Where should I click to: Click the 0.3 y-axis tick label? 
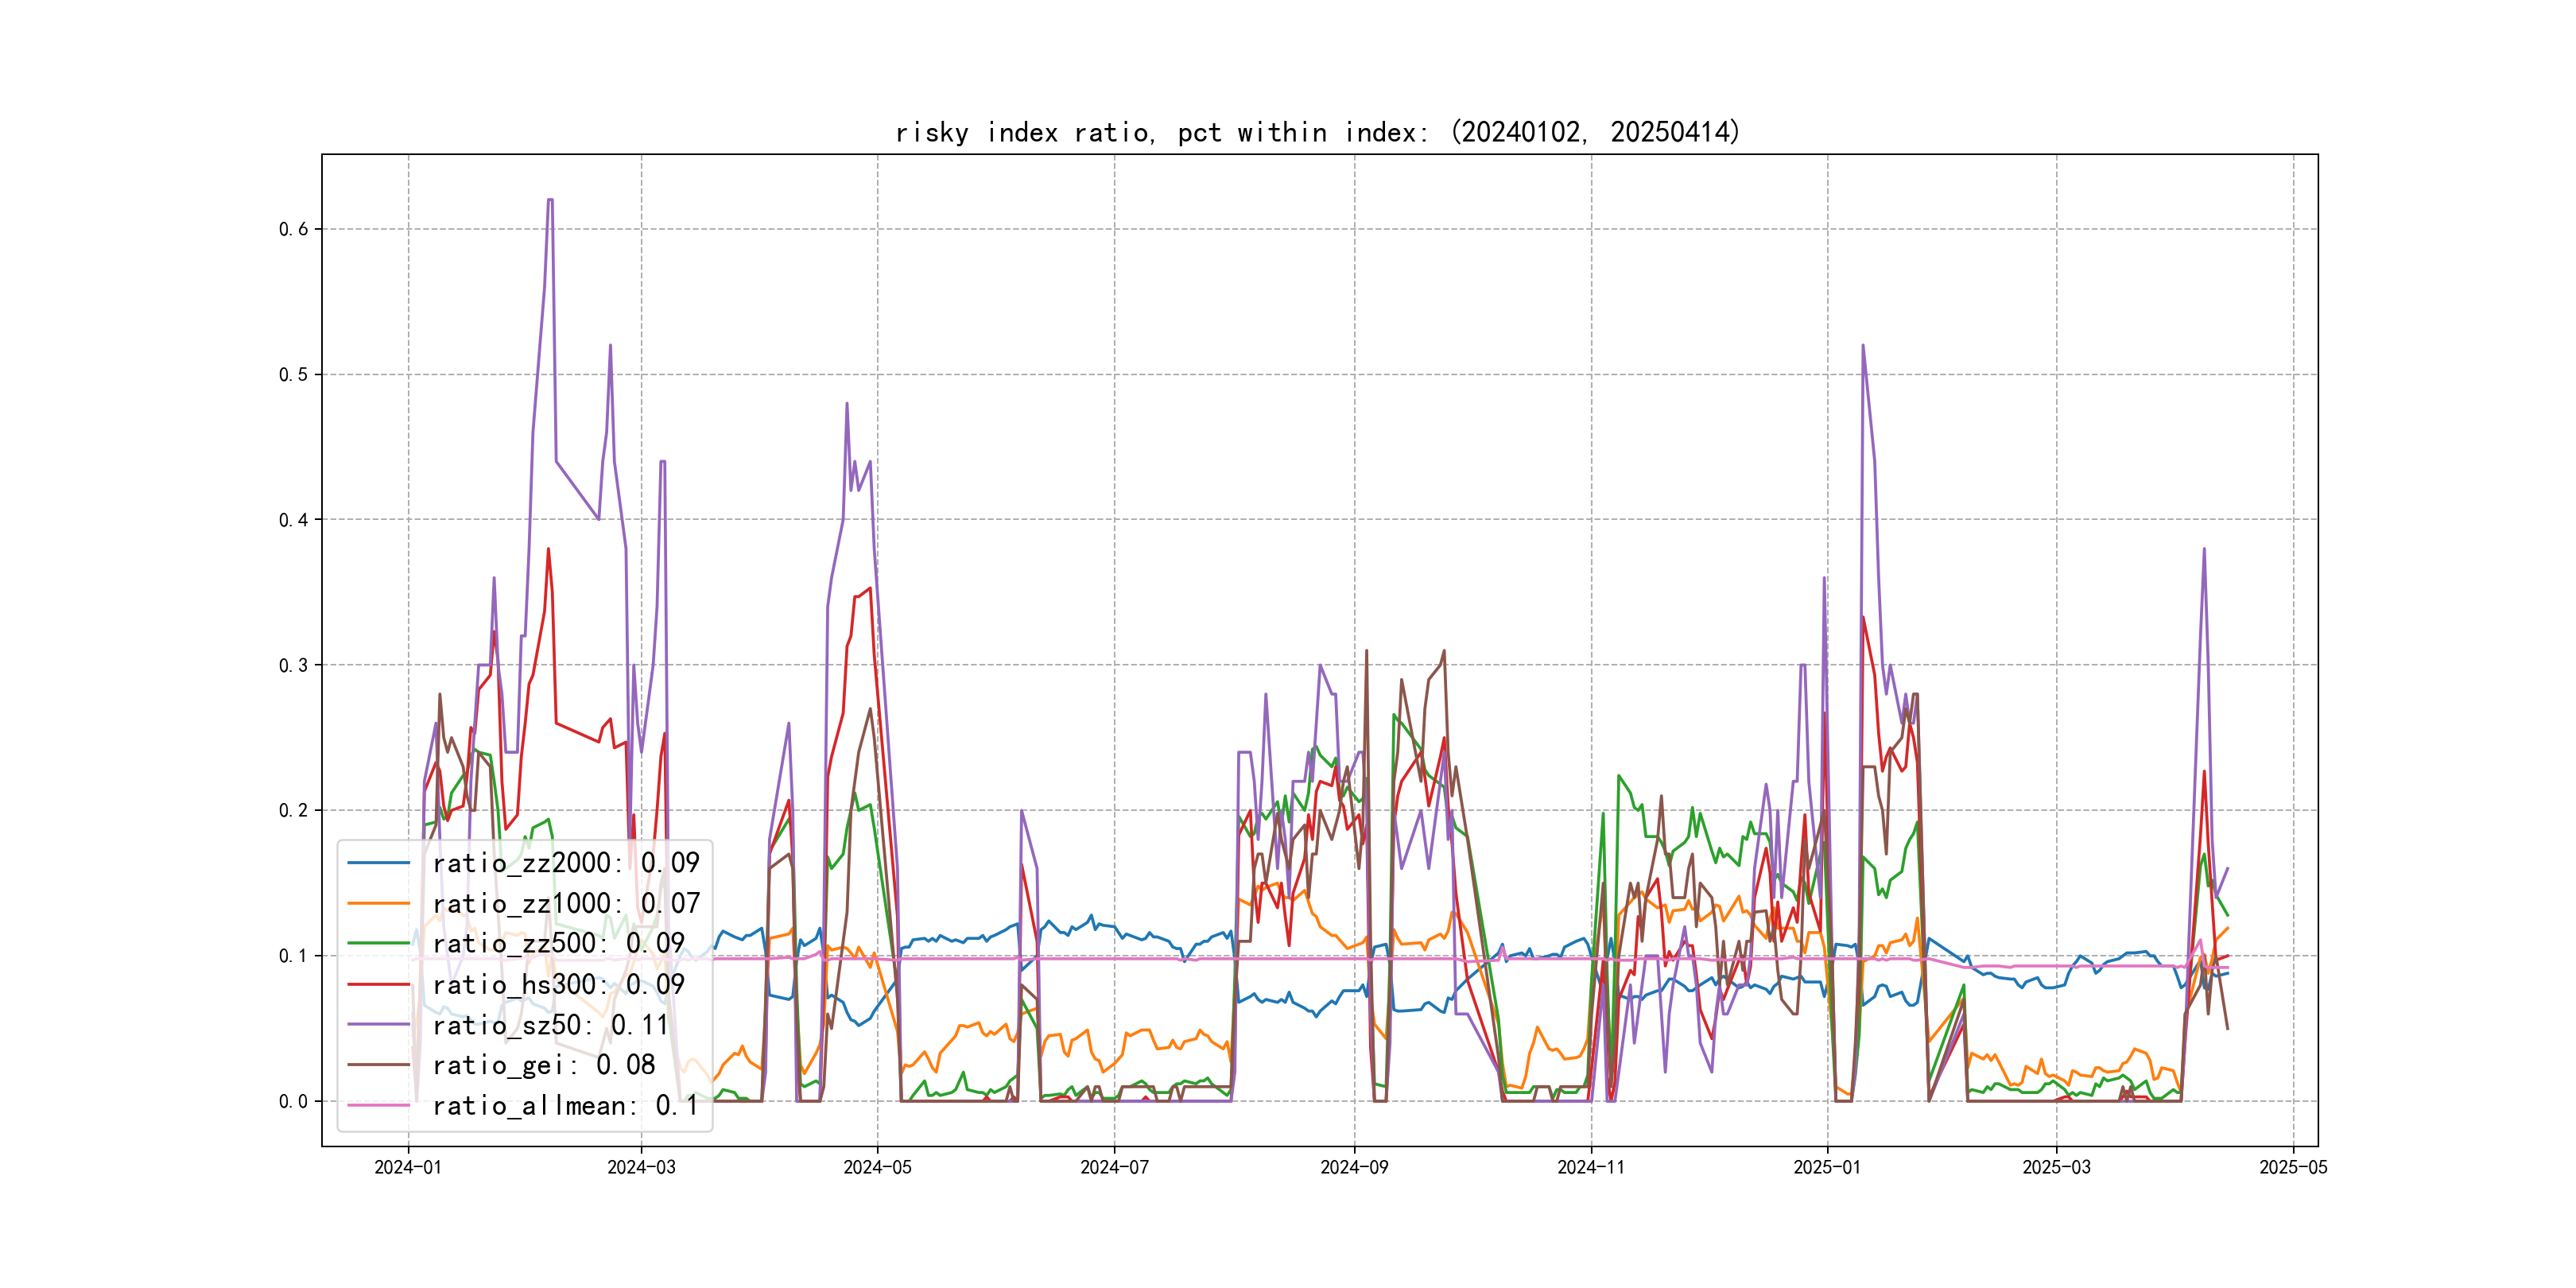tap(293, 665)
